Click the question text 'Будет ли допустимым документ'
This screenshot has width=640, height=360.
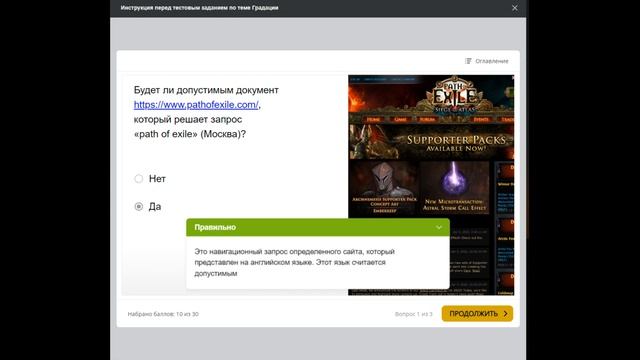click(x=206, y=90)
